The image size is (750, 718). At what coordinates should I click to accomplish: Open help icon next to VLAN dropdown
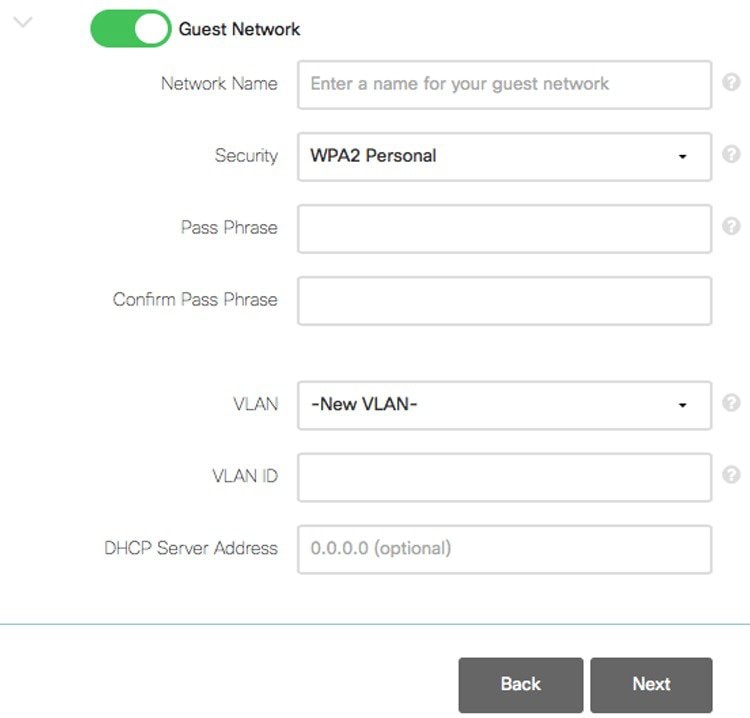point(731,404)
